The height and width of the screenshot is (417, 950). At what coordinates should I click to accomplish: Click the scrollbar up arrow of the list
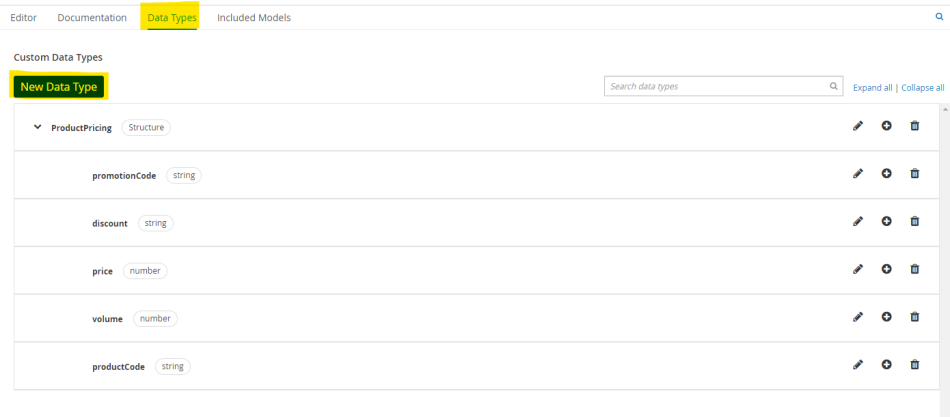pyautogui.click(x=945, y=109)
